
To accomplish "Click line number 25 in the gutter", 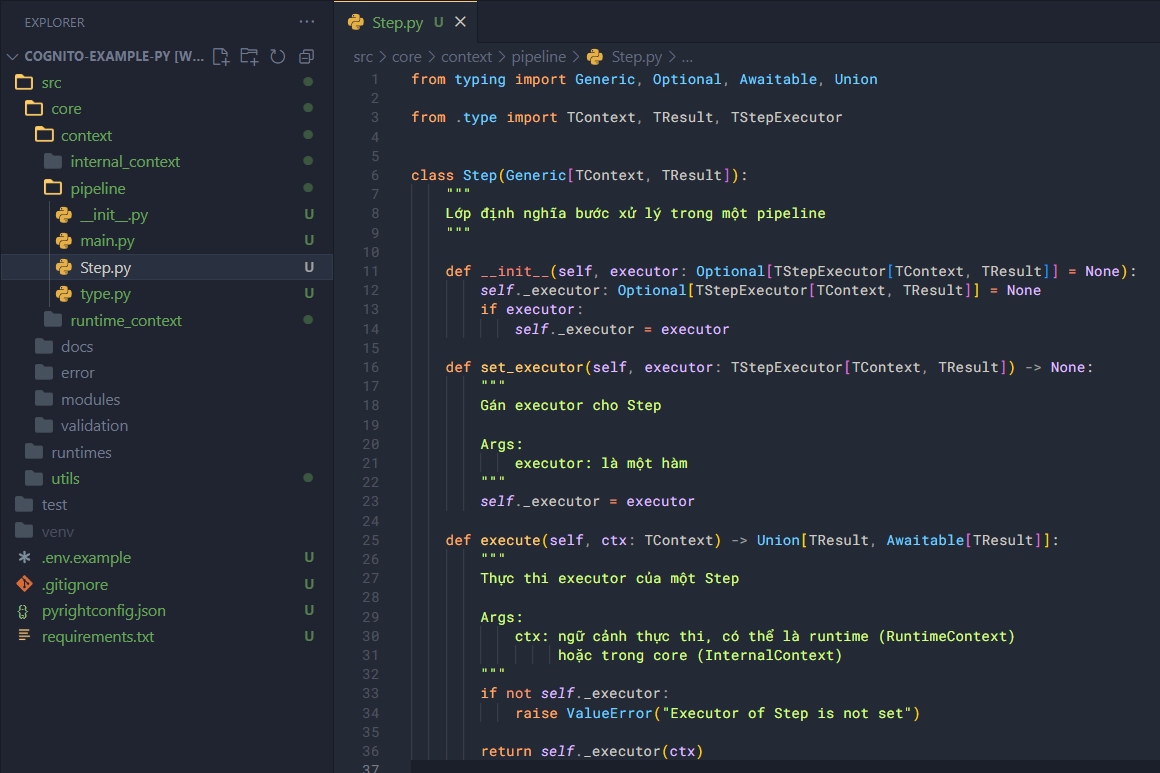I will pos(370,540).
